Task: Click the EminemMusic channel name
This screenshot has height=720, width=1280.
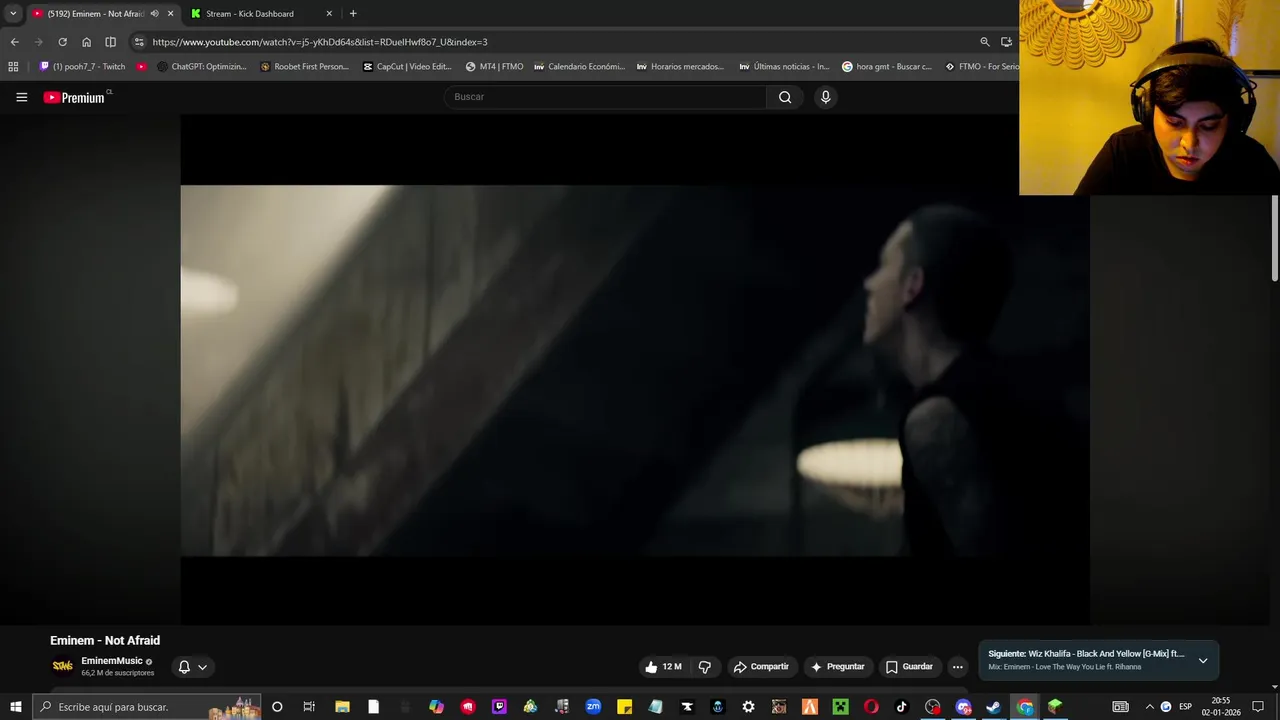Action: (112, 661)
